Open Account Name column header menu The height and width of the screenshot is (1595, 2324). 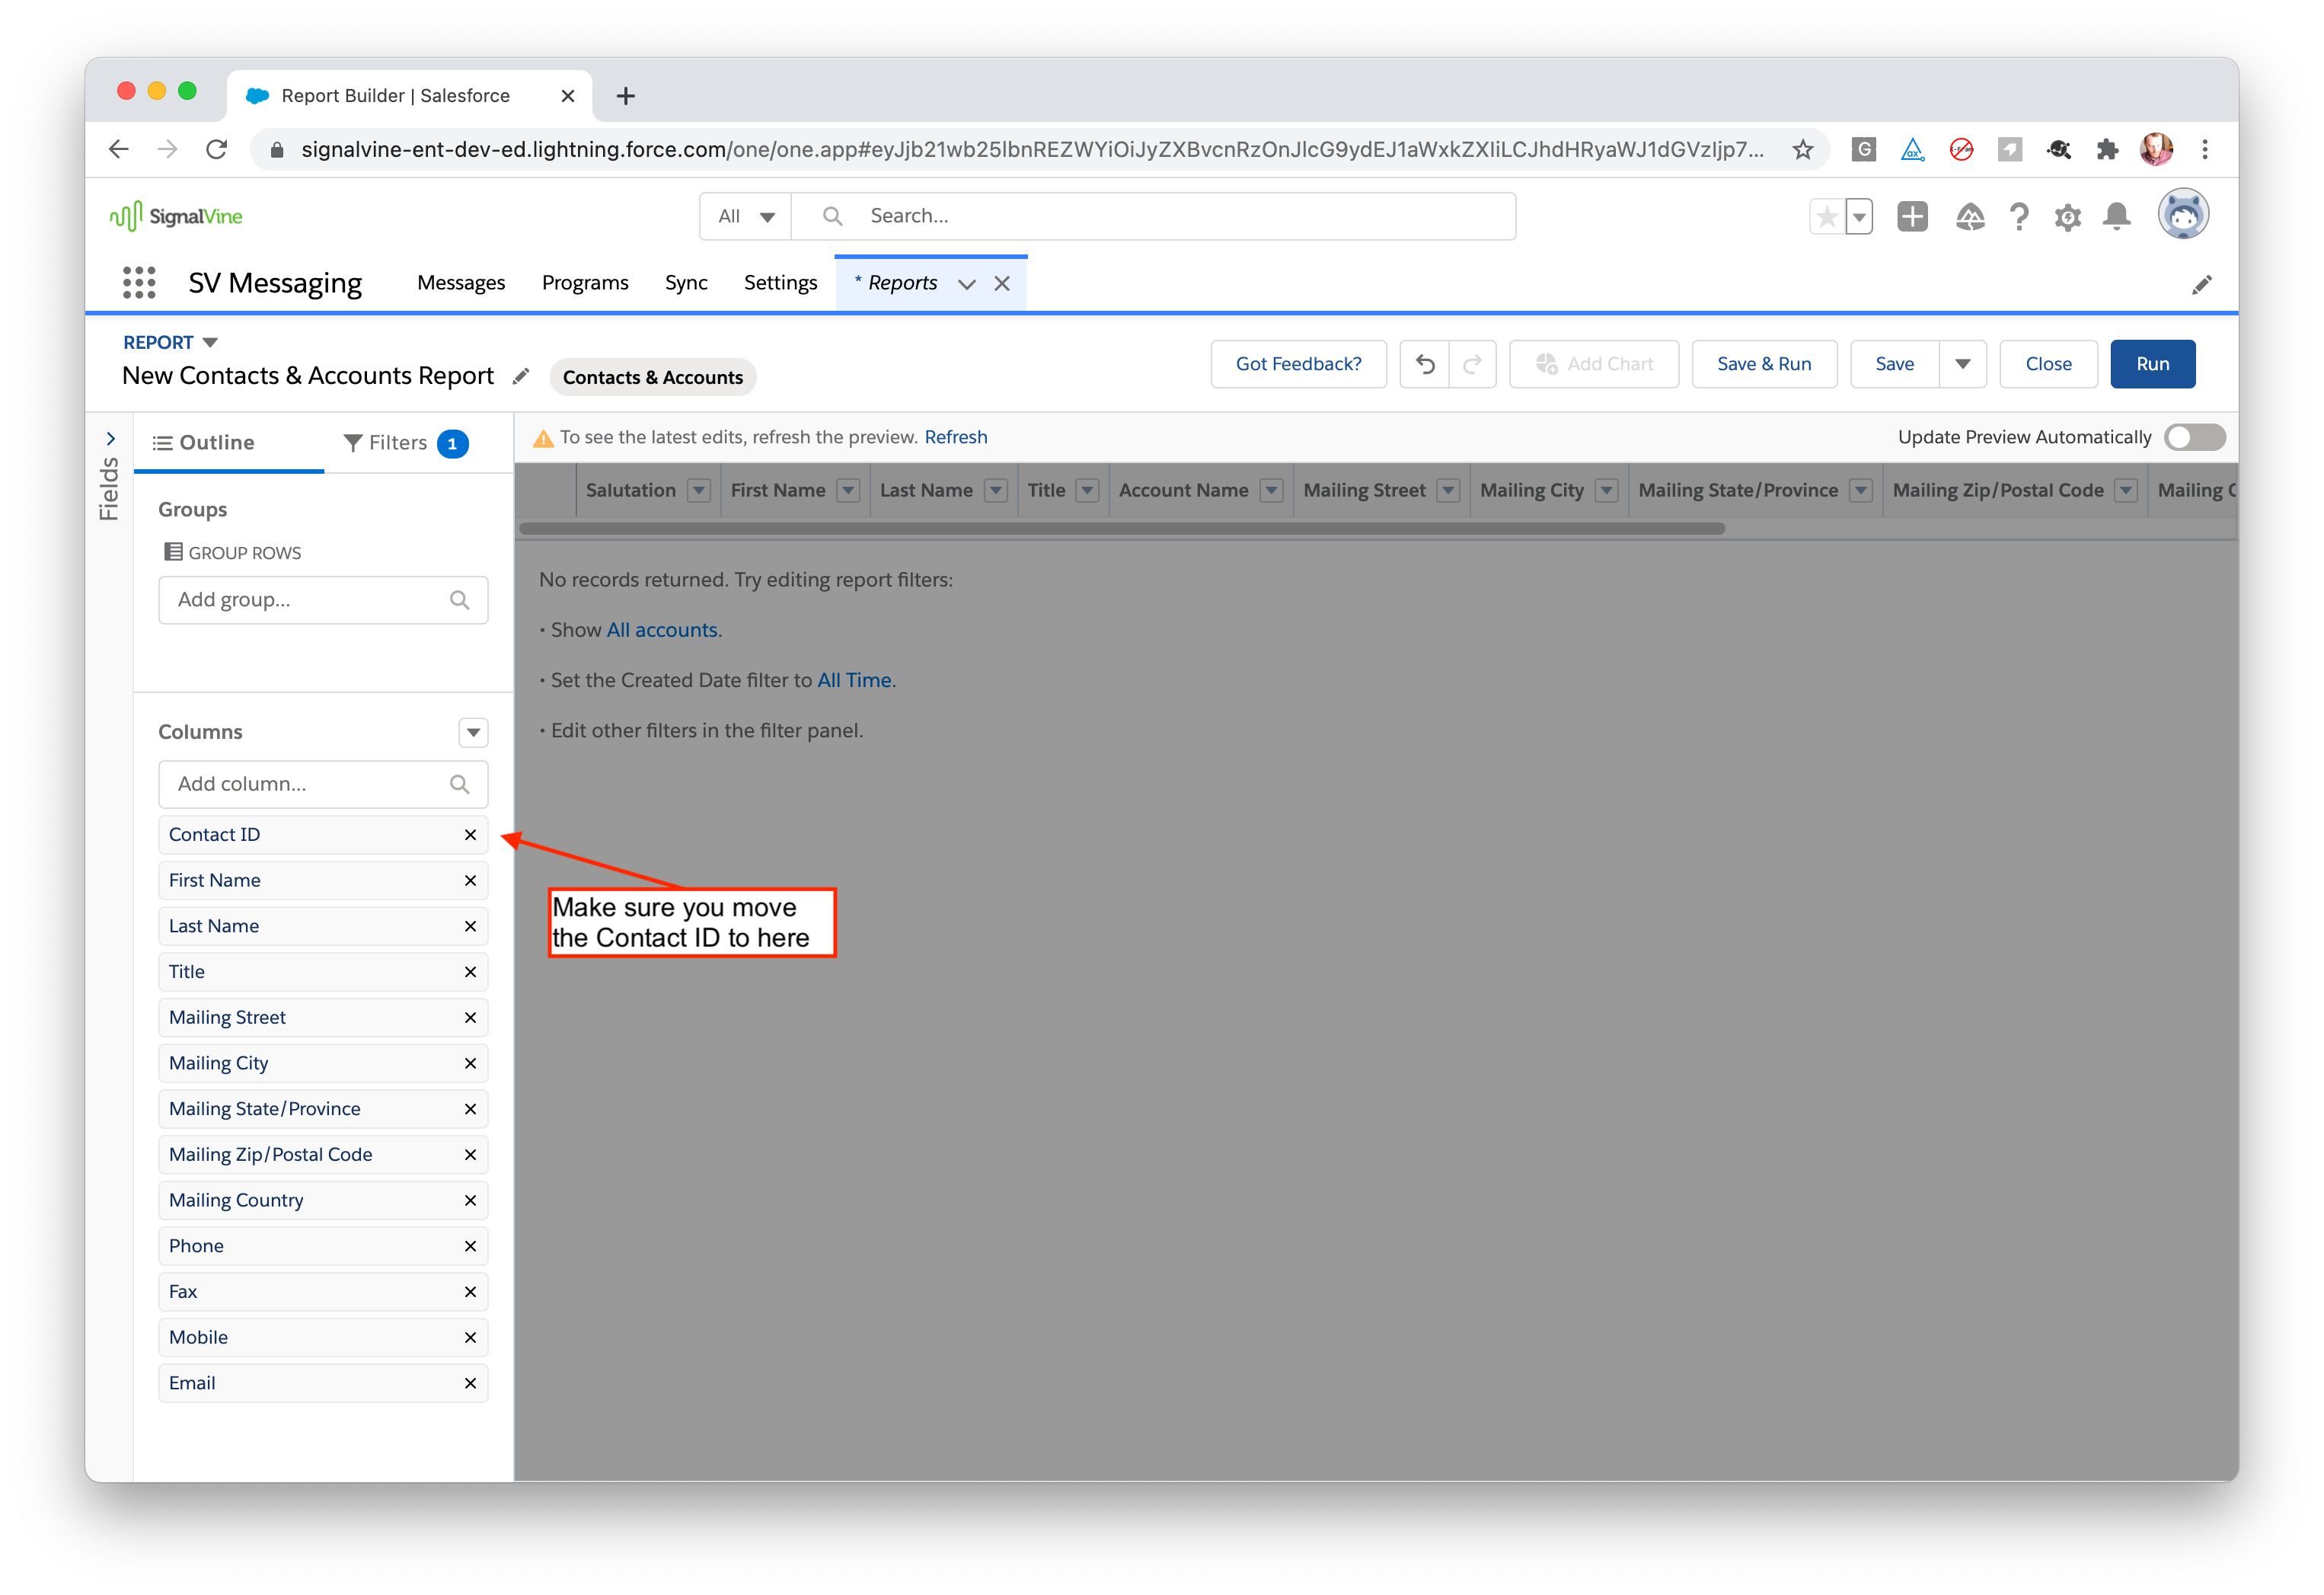click(x=1271, y=491)
